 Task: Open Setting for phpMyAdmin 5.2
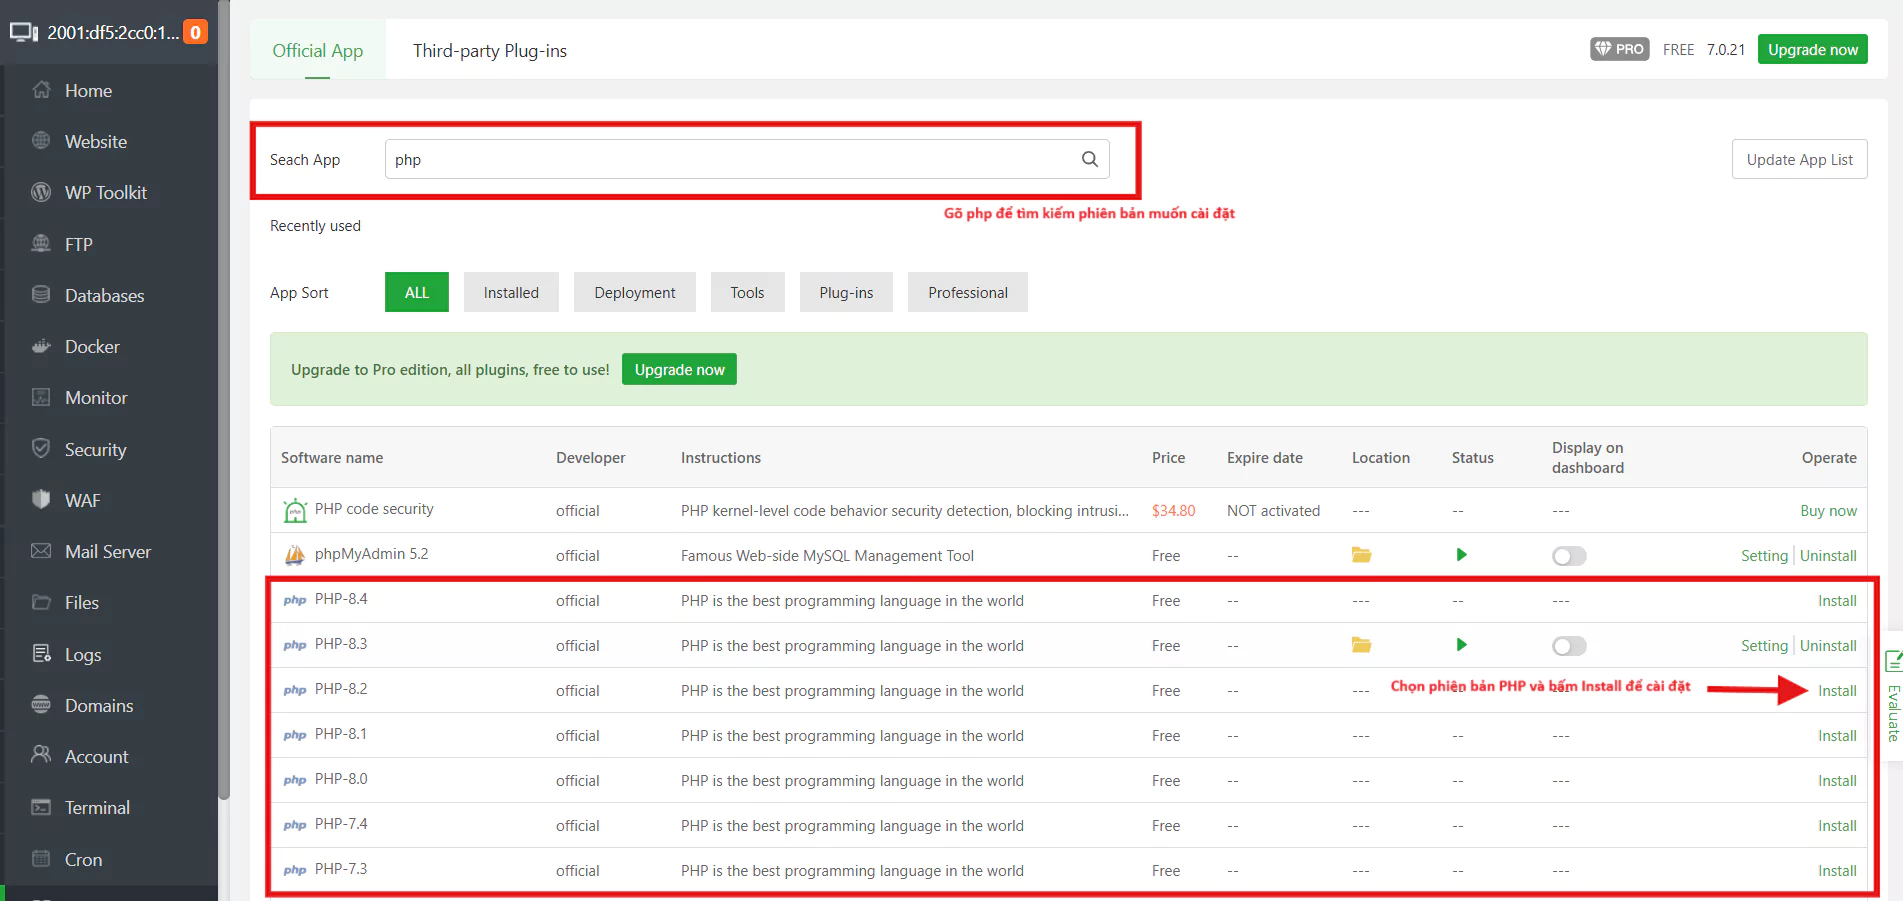(x=1764, y=555)
